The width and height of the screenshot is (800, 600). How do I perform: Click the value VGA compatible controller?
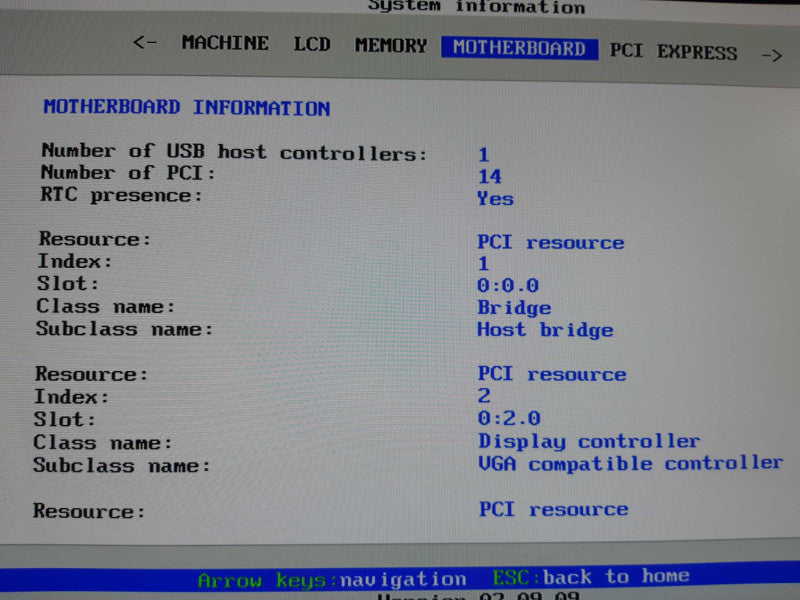pyautogui.click(x=631, y=464)
